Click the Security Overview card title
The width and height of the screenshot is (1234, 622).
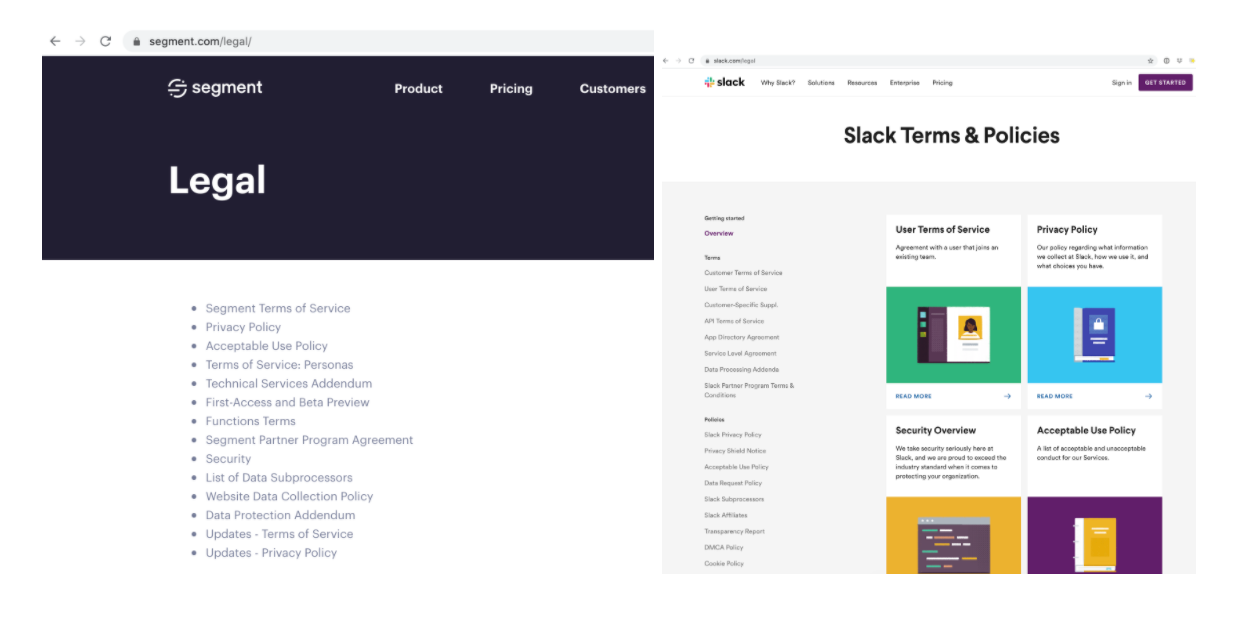coord(936,430)
